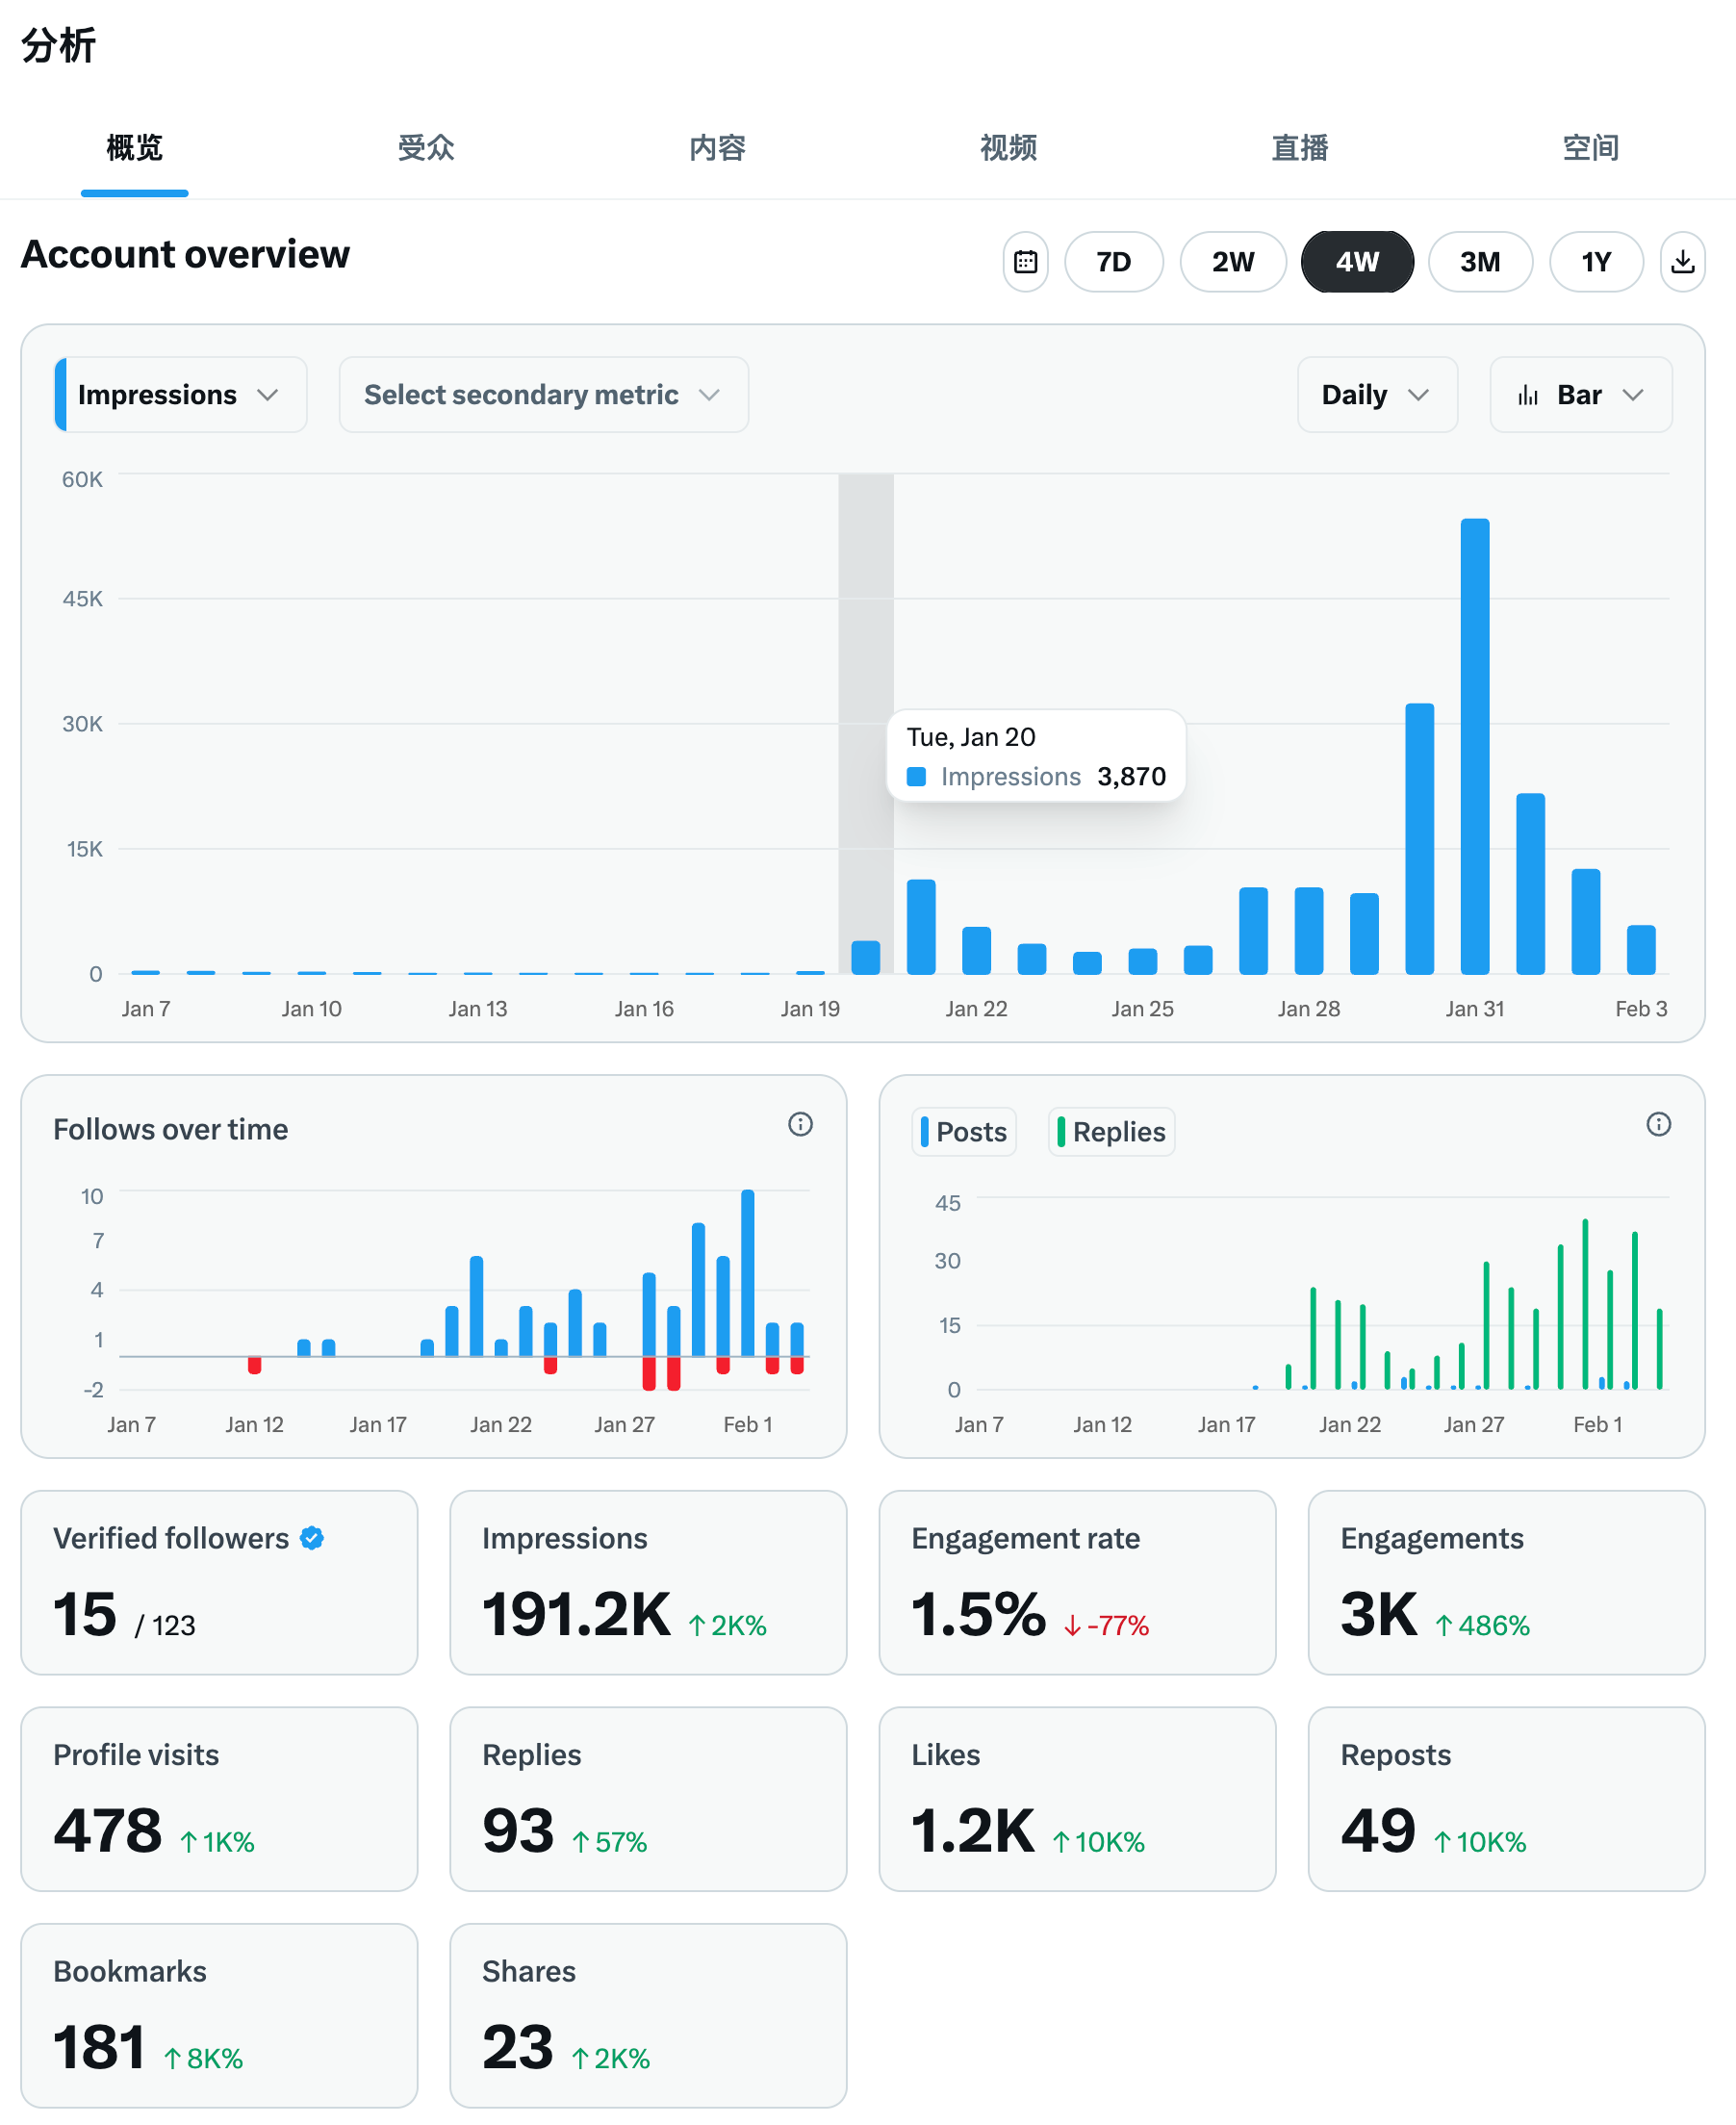Click info icon on Follows over time

[x=800, y=1124]
